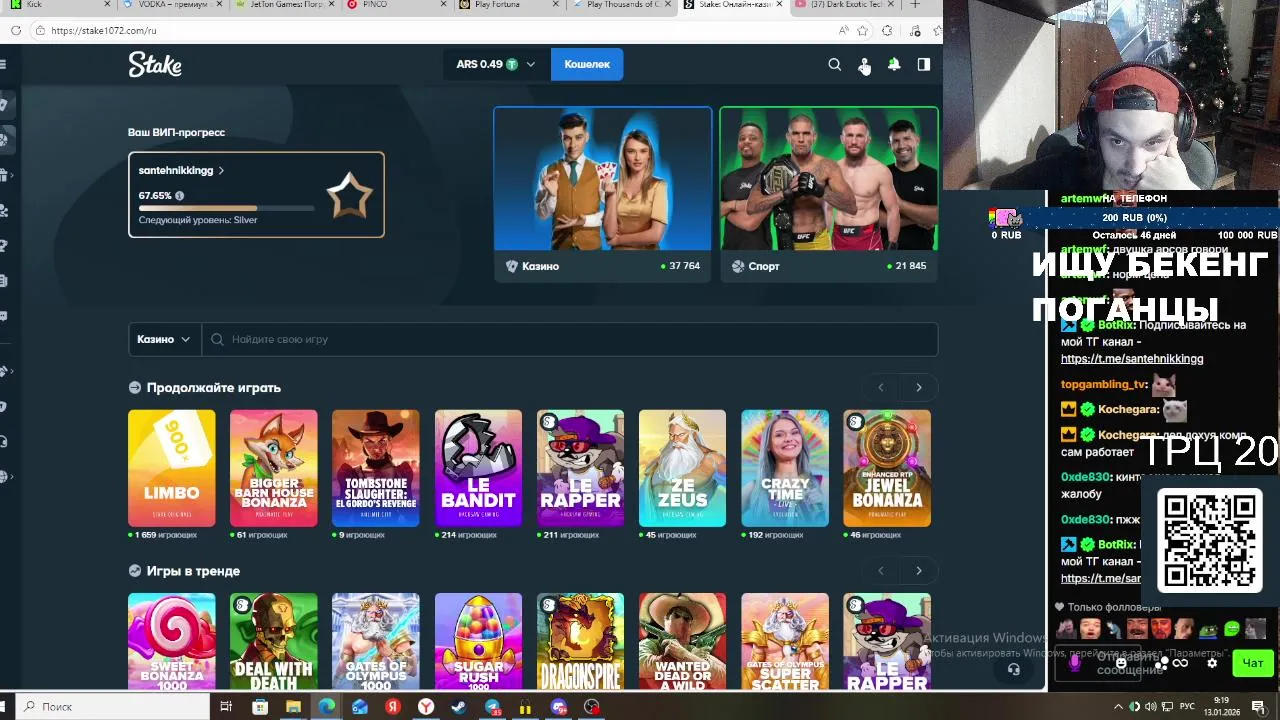Open the Казино category dropdown

click(x=164, y=339)
